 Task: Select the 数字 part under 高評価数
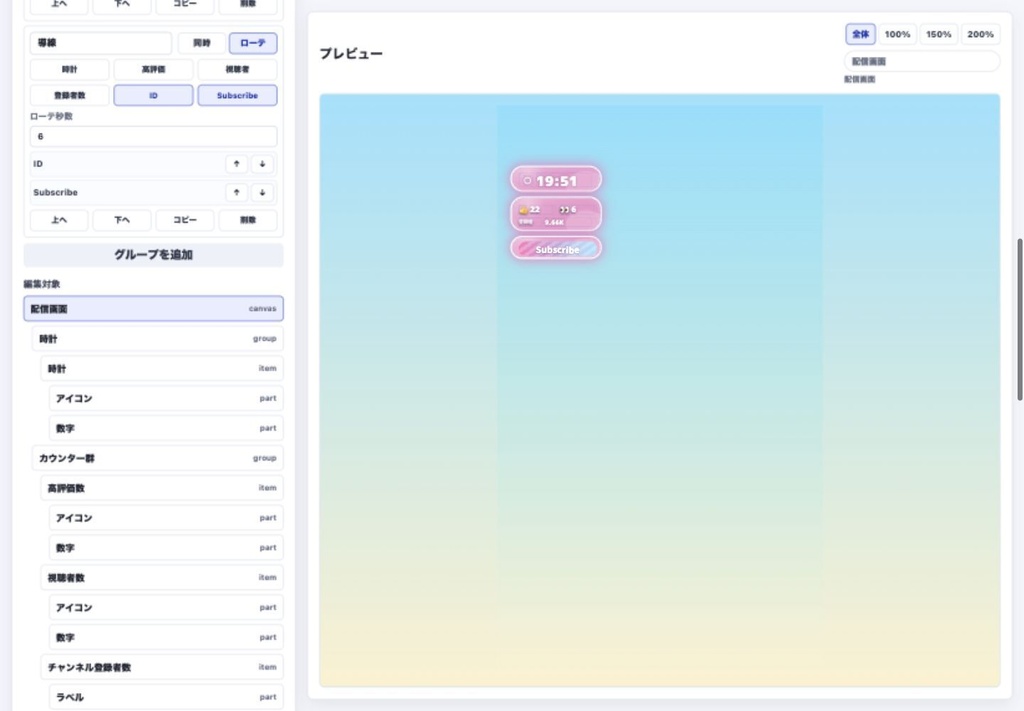tap(166, 548)
